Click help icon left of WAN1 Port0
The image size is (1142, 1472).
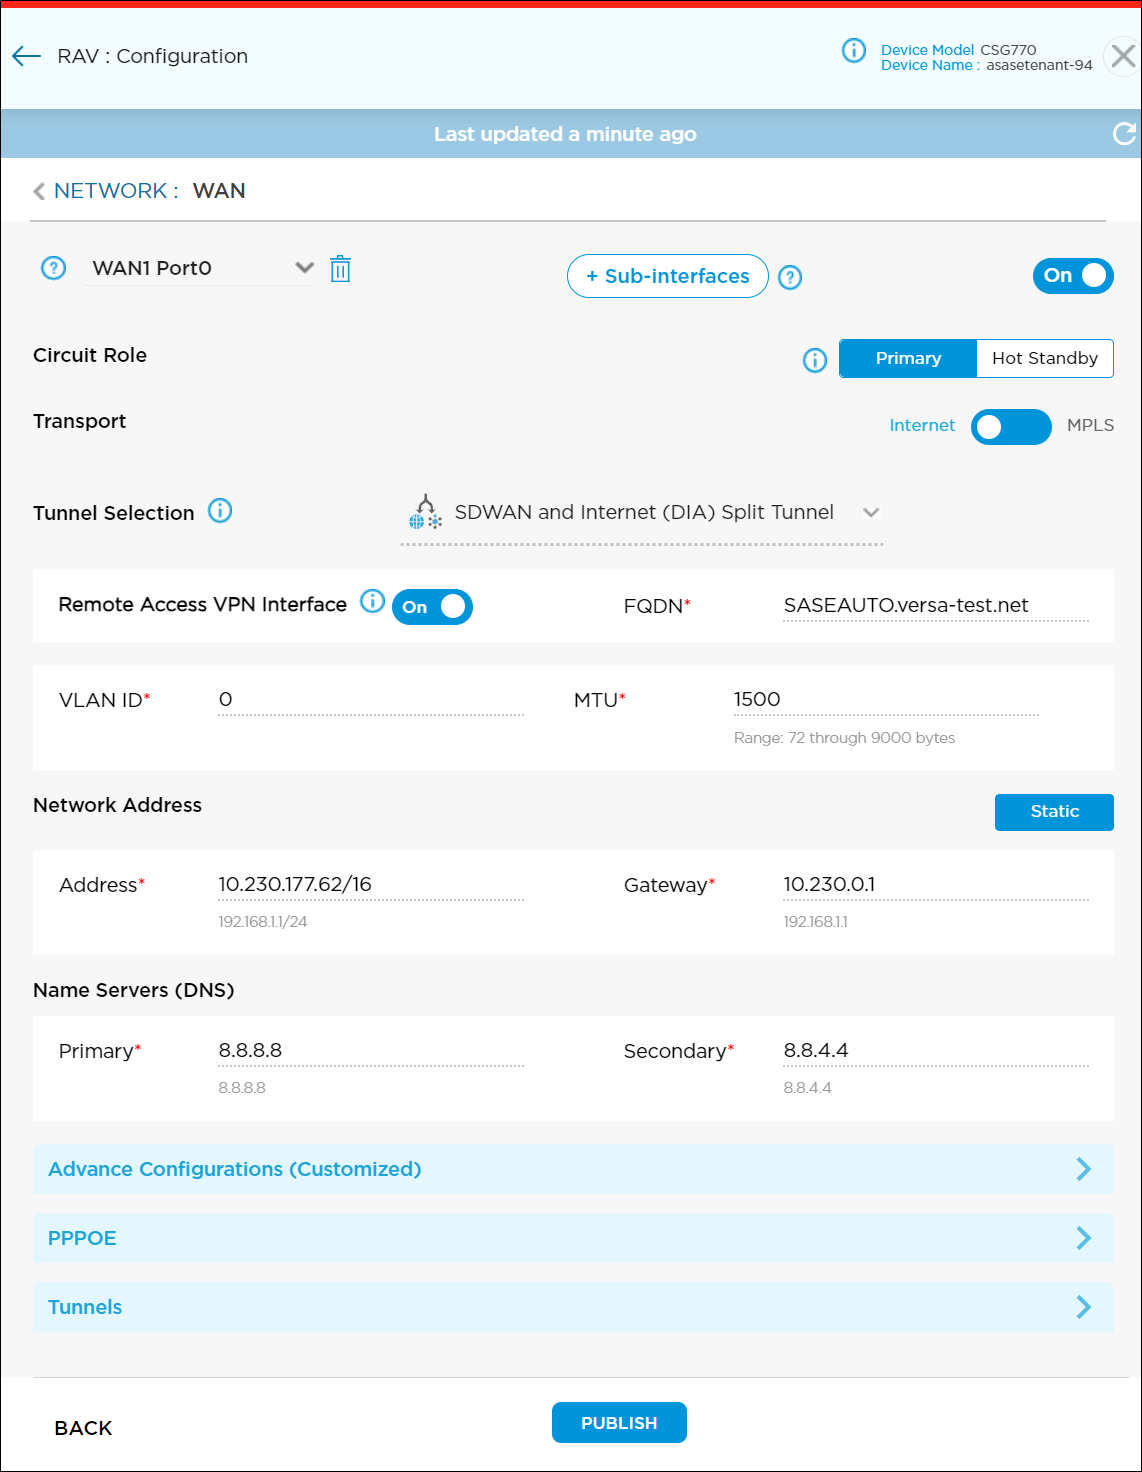[53, 268]
